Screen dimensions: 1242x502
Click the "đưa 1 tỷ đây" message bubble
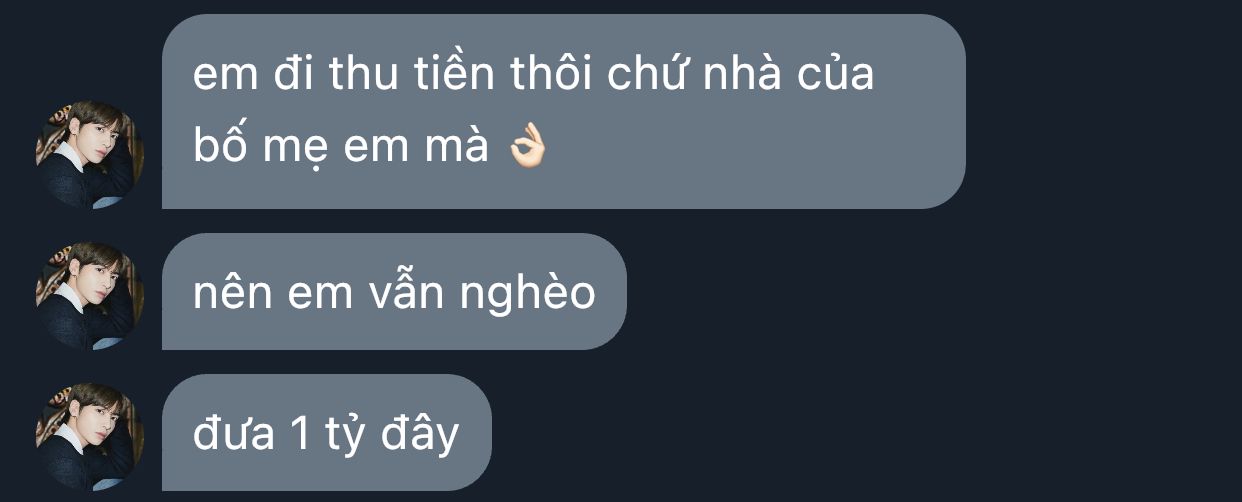click(x=327, y=433)
